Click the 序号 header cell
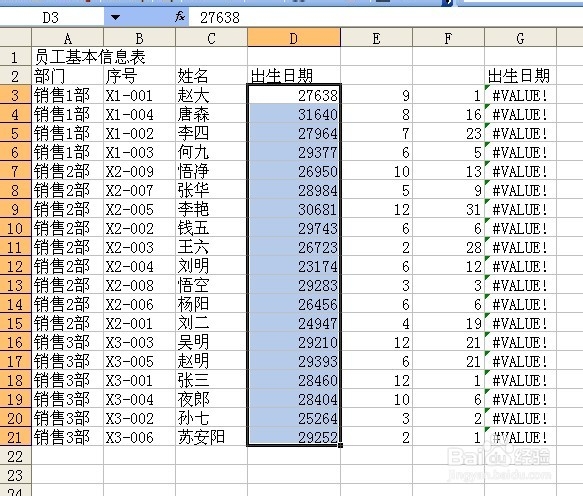 [x=139, y=76]
